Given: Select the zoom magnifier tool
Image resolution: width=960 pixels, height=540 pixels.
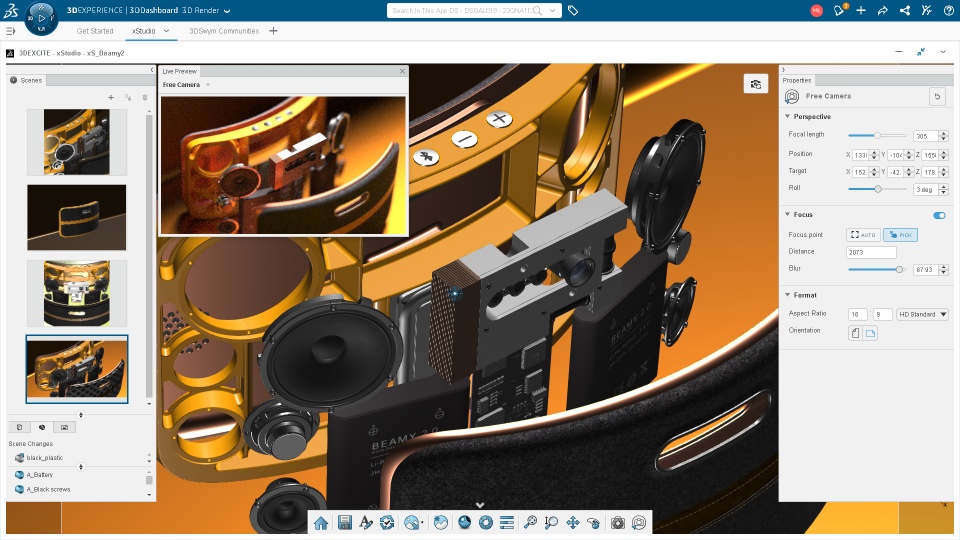Looking at the screenshot, I should (530, 522).
